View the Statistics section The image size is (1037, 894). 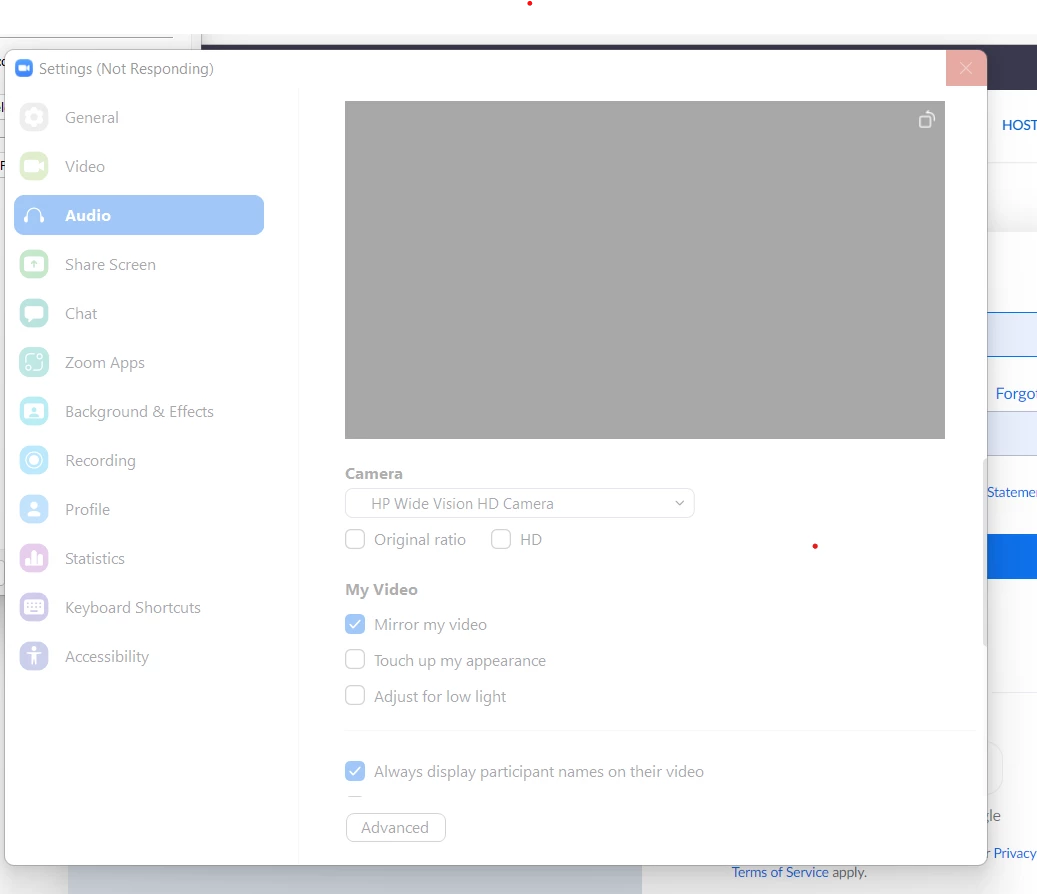pyautogui.click(x=139, y=558)
